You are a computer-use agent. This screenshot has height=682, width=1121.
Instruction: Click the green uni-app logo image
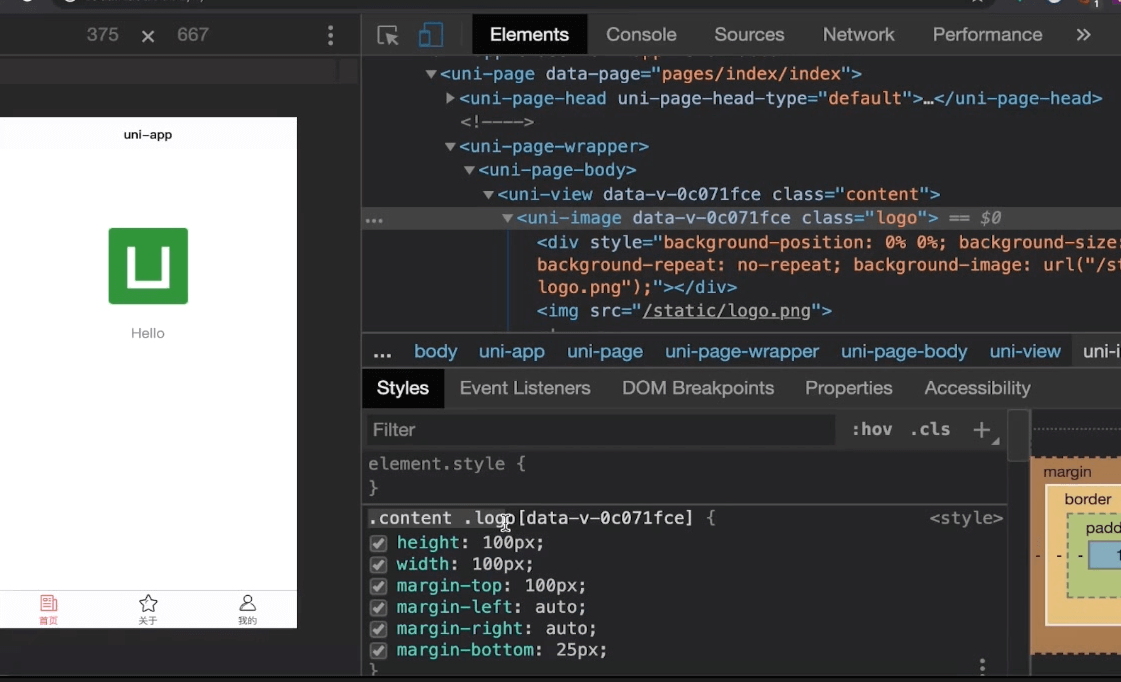[x=148, y=266]
